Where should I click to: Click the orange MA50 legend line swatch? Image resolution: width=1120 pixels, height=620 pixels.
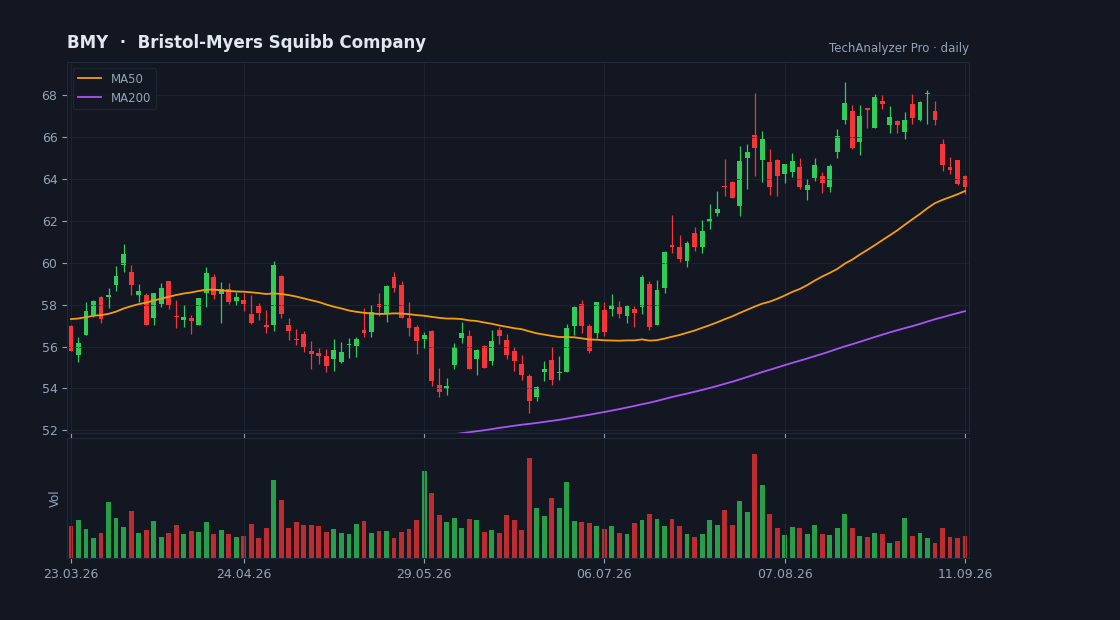coord(89,79)
